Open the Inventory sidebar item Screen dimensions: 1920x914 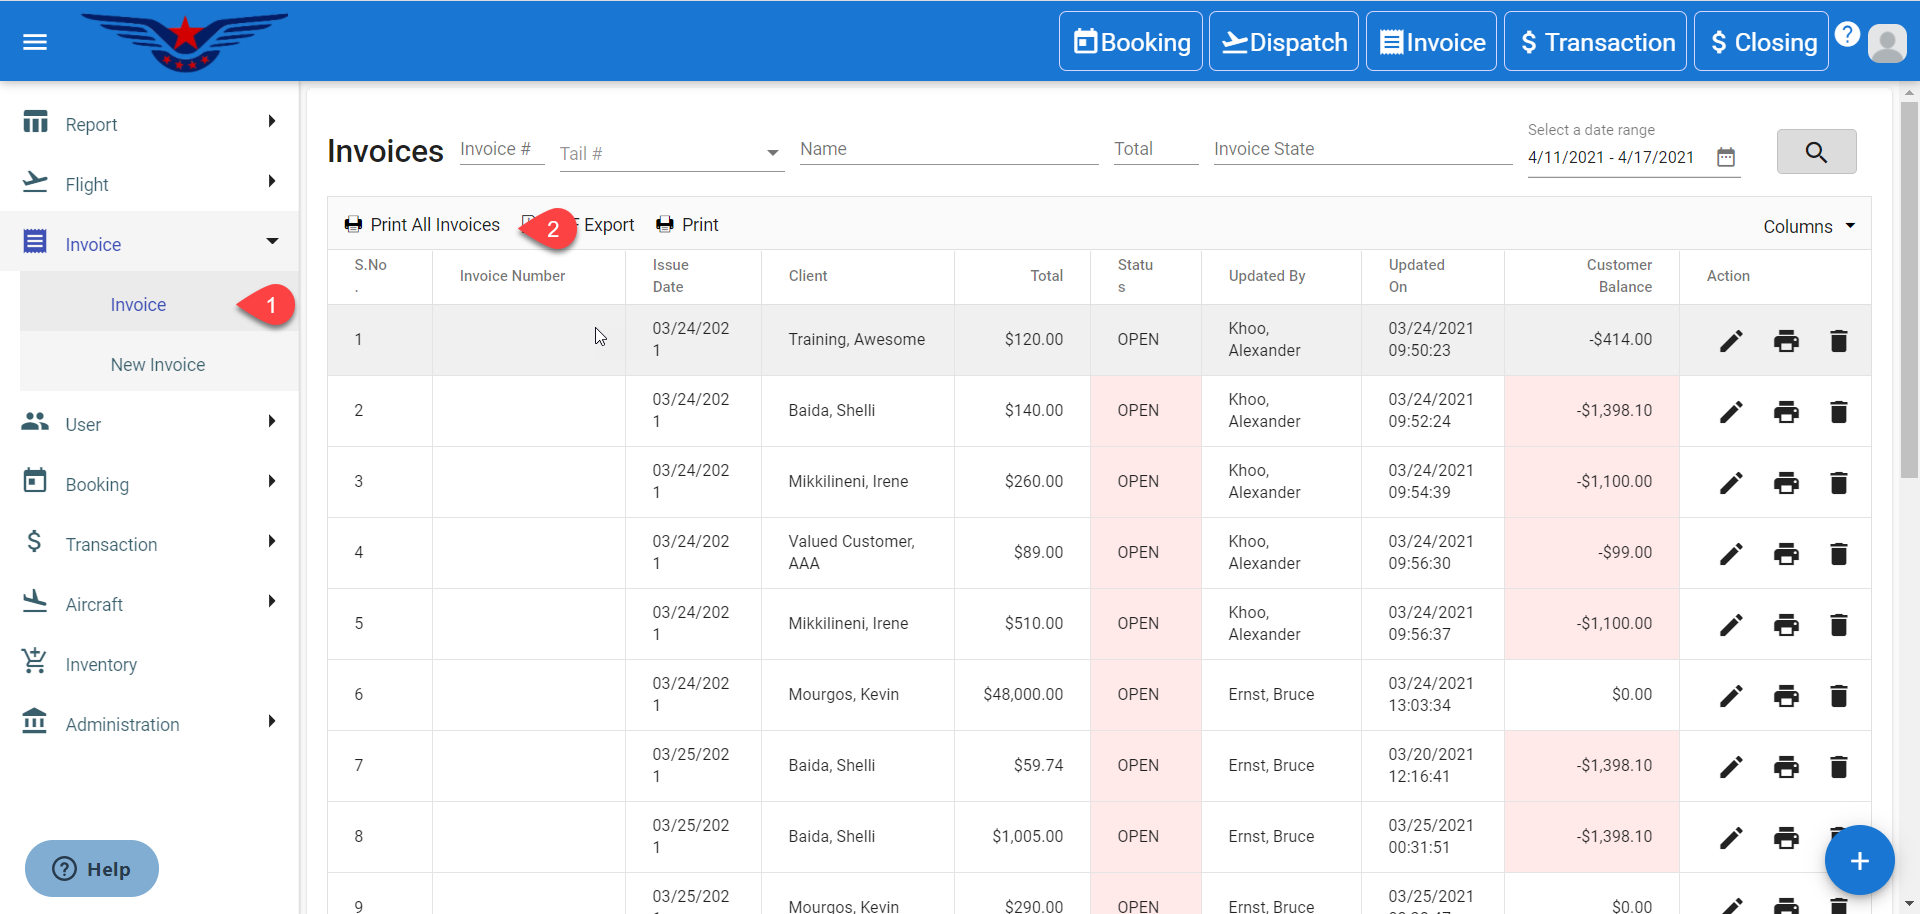tap(101, 665)
